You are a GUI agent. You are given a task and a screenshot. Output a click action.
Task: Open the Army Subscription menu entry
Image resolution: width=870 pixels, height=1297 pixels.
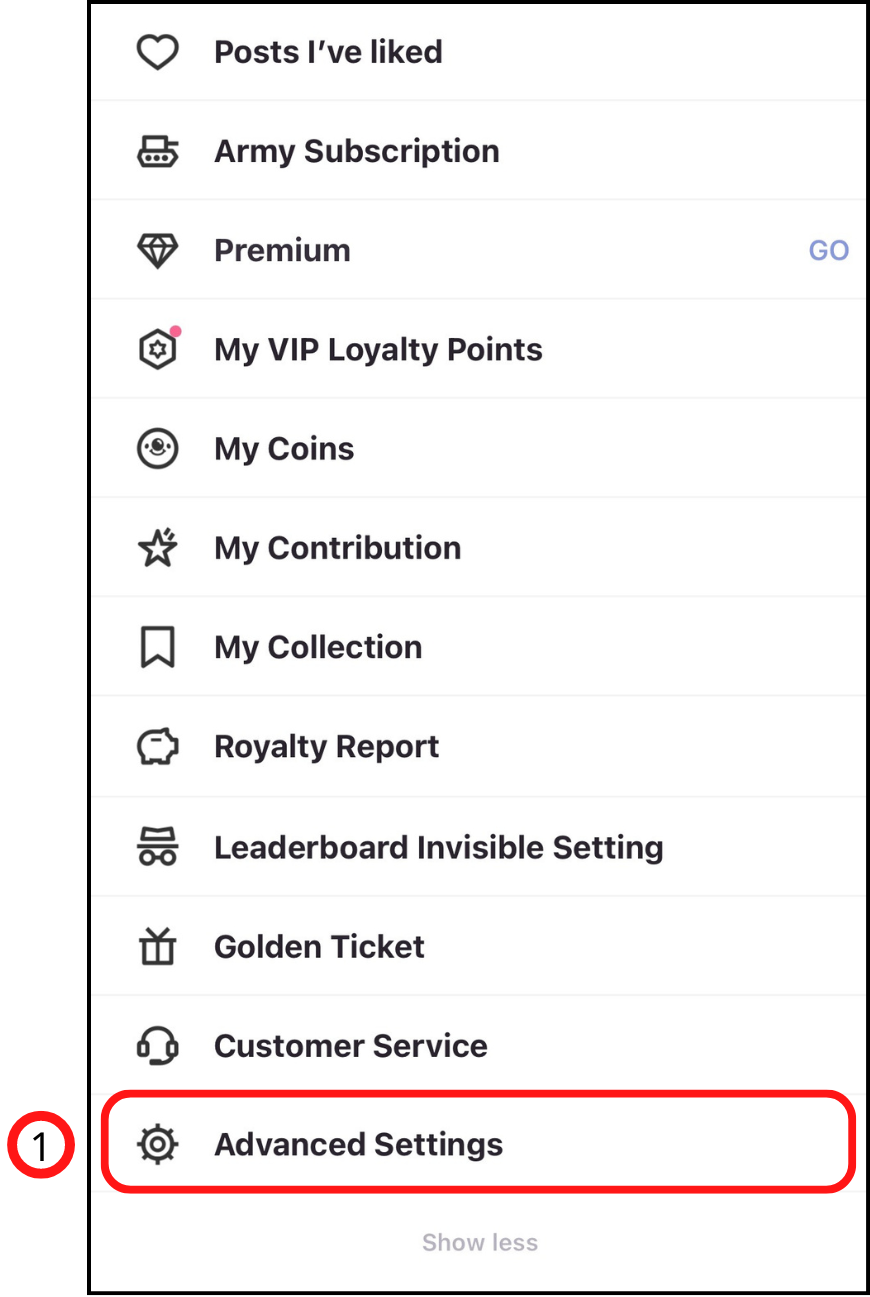tap(356, 152)
